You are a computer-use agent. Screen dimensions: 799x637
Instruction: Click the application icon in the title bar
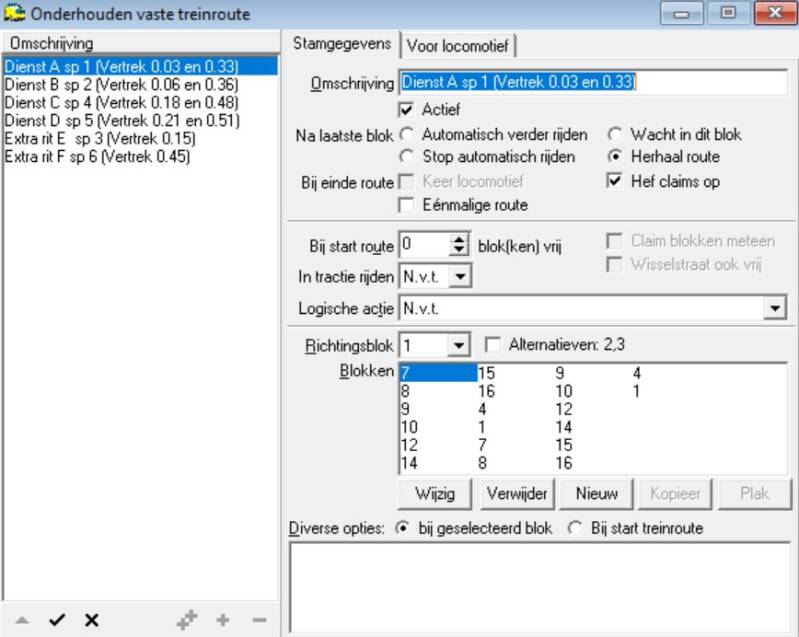[x=14, y=13]
